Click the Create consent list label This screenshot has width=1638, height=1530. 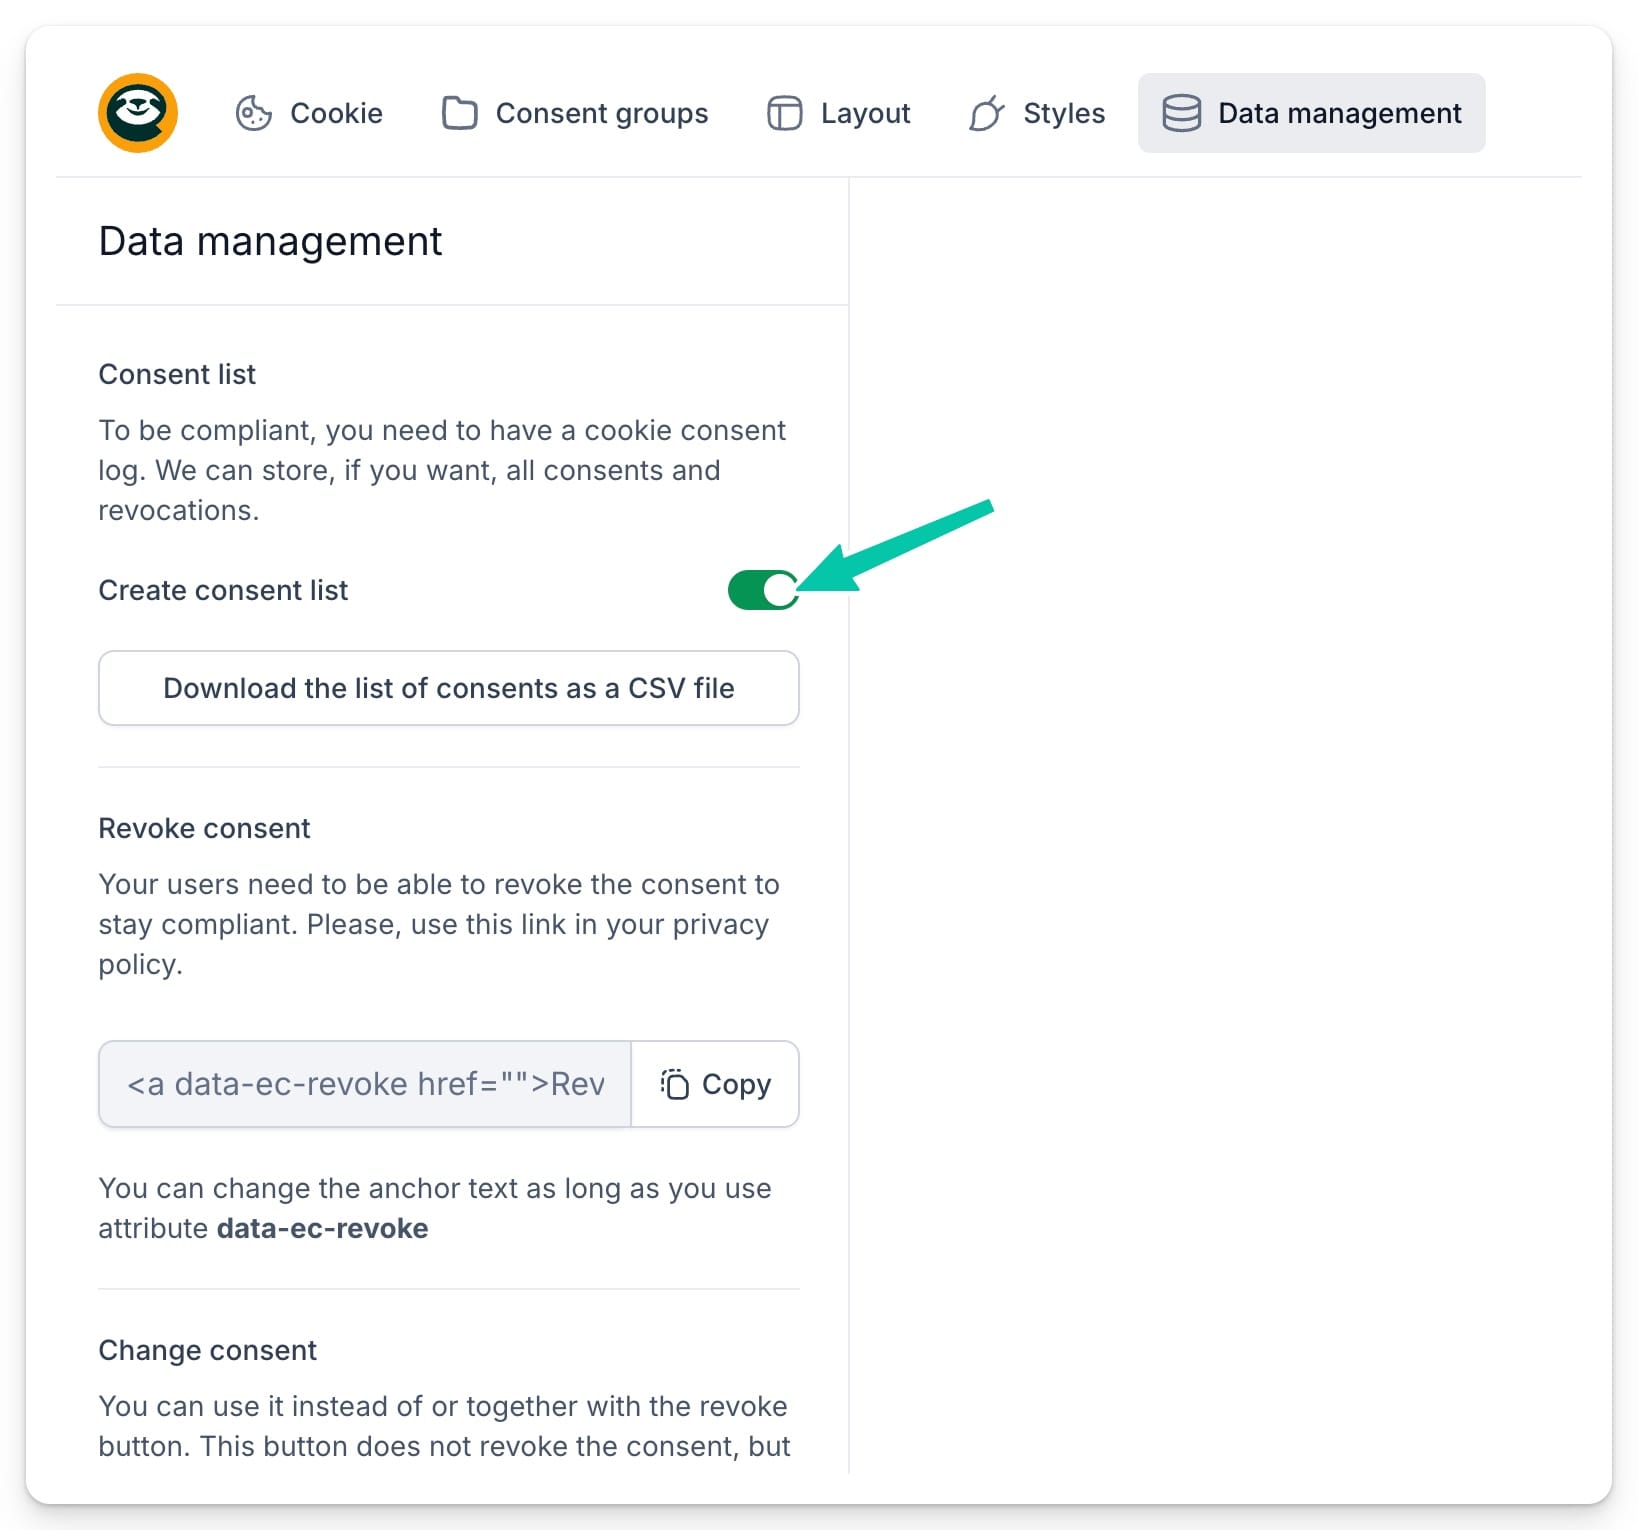pos(223,590)
